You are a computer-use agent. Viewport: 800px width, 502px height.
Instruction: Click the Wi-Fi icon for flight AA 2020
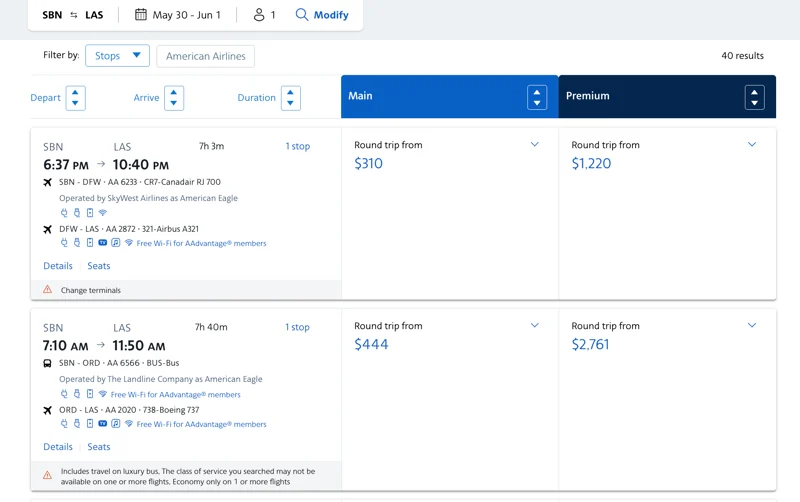129,424
